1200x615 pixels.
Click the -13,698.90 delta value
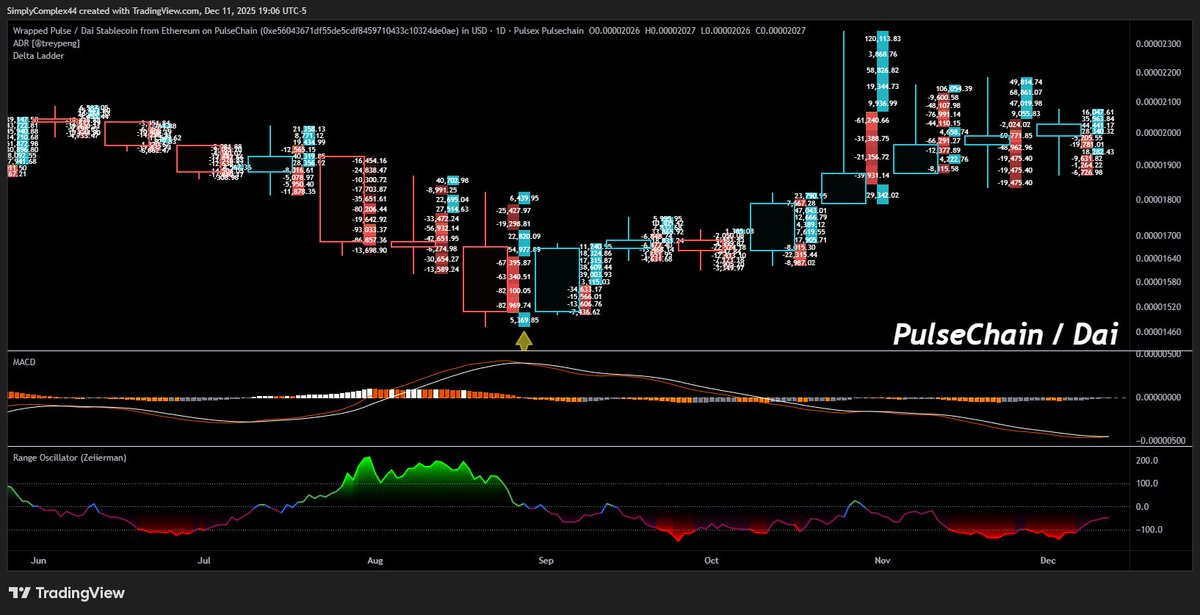point(369,250)
